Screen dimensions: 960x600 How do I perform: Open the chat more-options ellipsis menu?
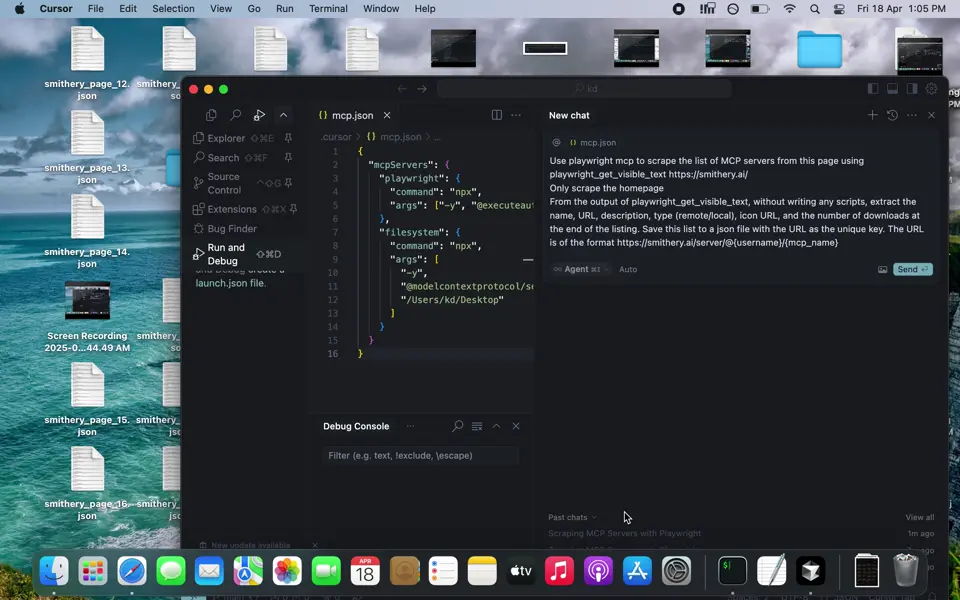click(x=911, y=115)
